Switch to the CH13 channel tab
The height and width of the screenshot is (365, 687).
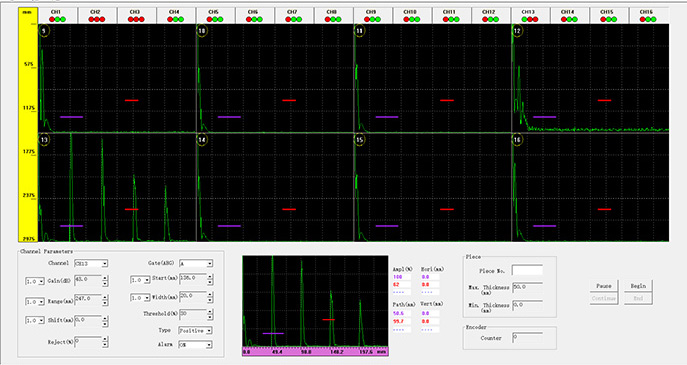(x=530, y=15)
